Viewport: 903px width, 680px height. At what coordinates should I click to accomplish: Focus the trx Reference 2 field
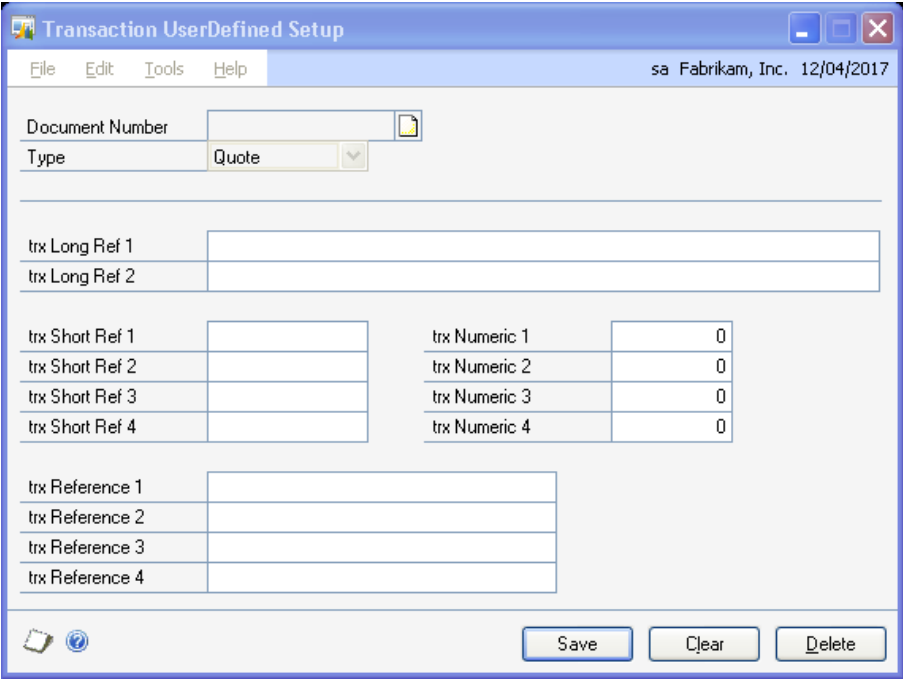pos(381,517)
